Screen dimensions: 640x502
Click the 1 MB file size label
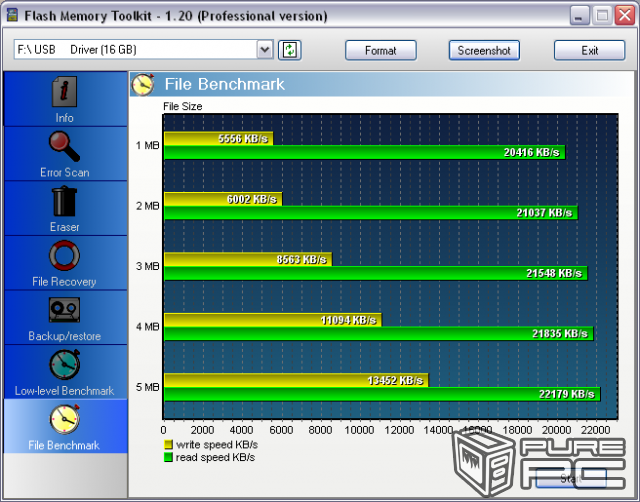pos(147,145)
